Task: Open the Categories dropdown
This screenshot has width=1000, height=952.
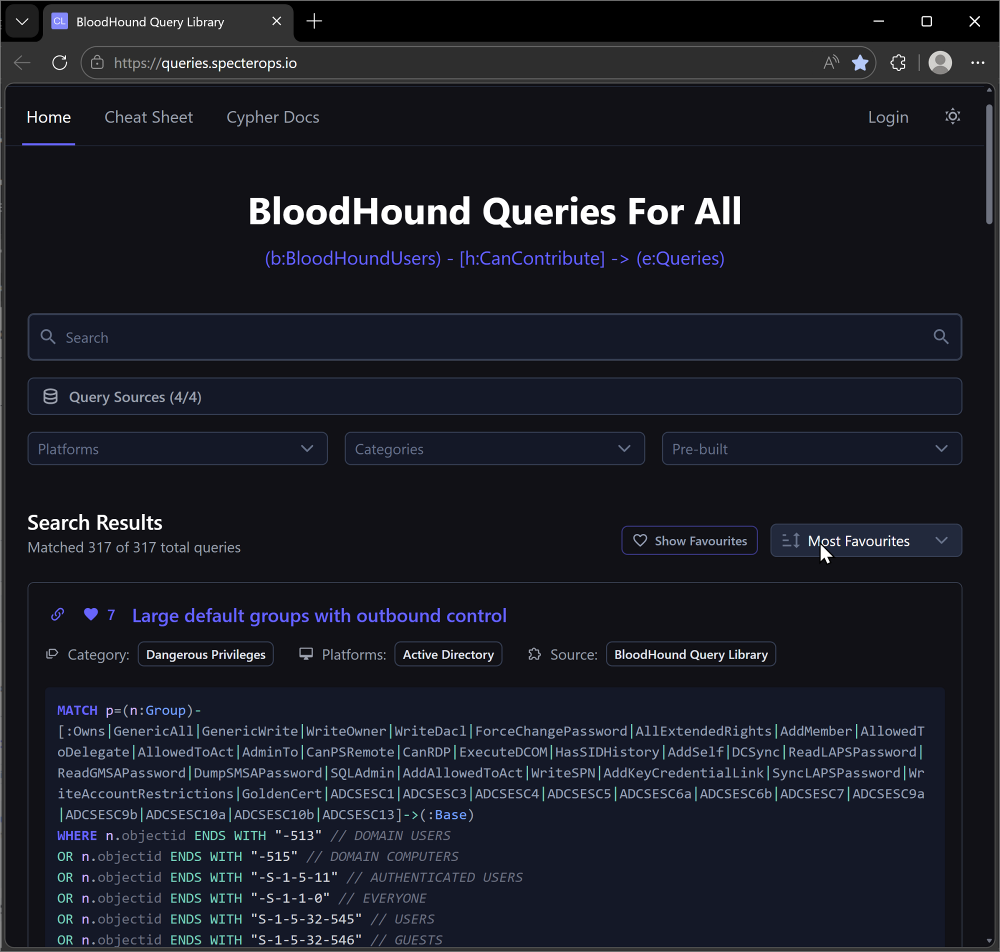Action: coord(494,449)
